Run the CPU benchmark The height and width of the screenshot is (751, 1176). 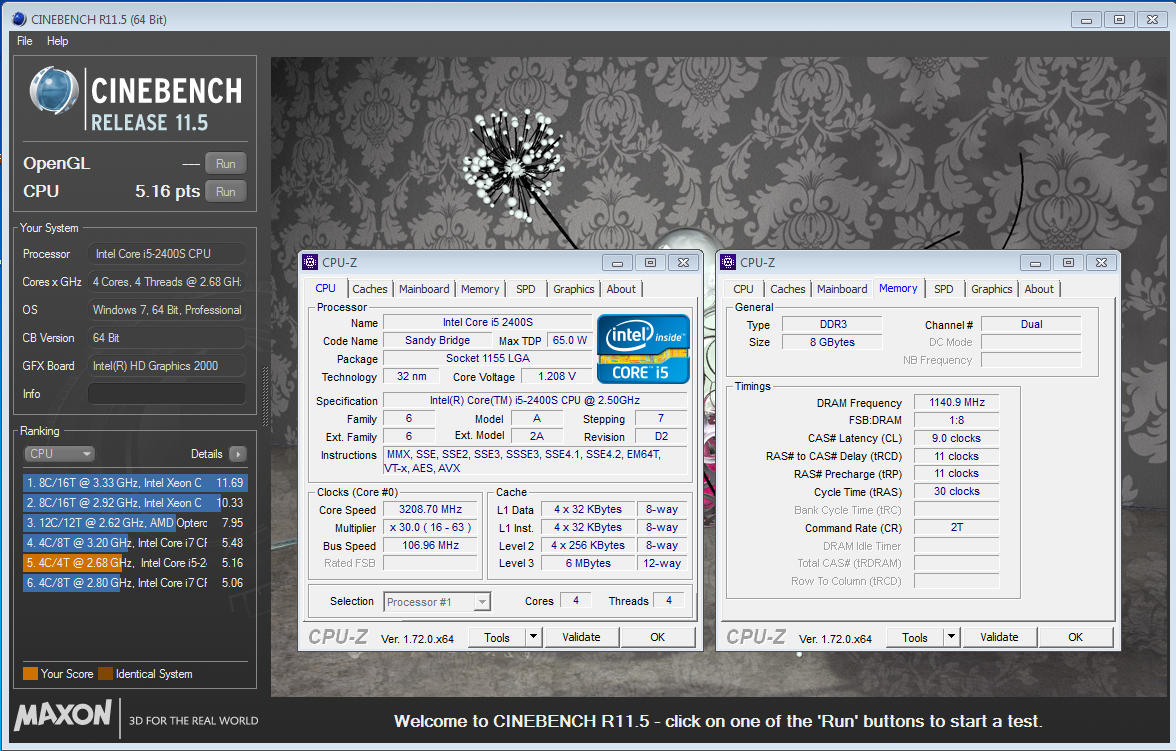[226, 191]
